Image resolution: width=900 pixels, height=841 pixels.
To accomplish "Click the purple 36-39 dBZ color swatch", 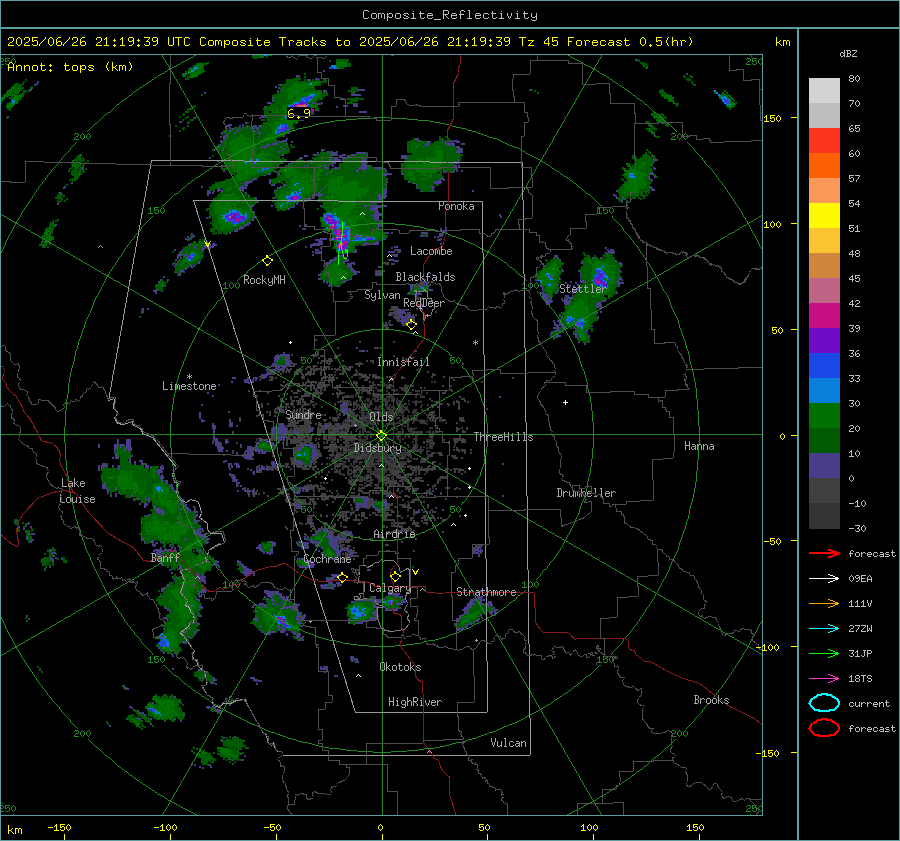I will [824, 340].
